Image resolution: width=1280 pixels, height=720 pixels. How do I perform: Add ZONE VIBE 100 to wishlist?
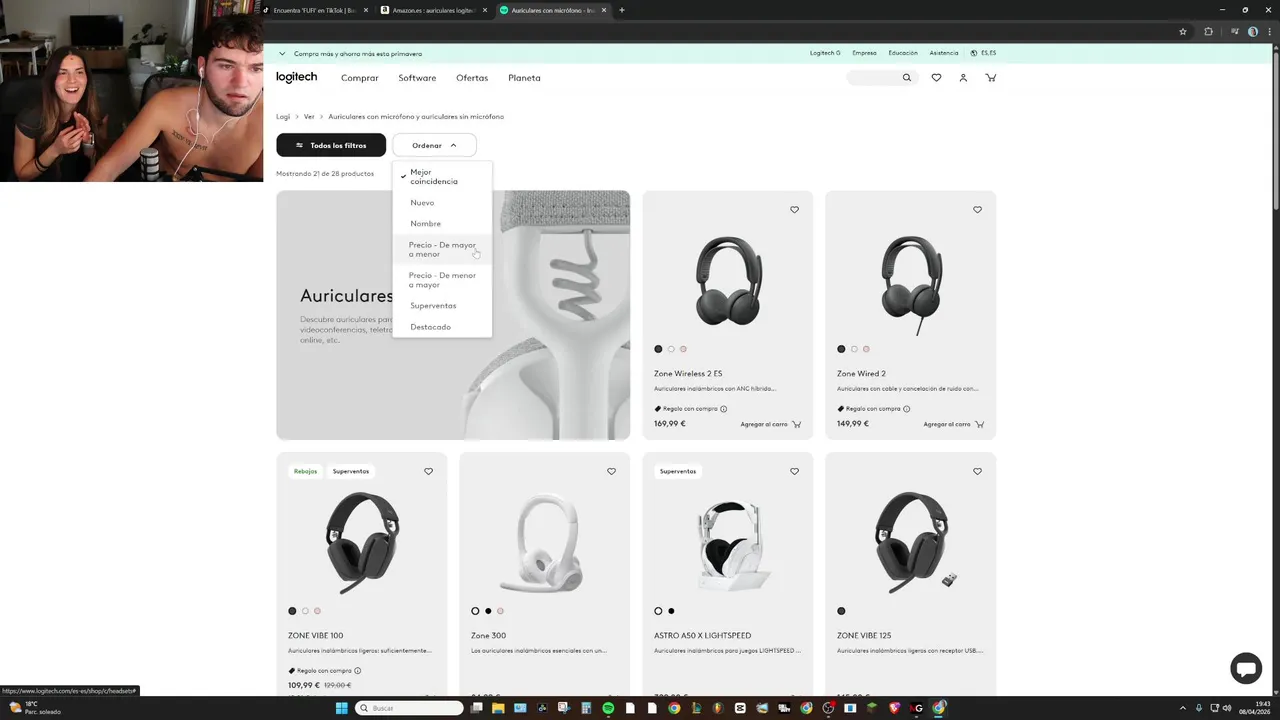point(428,471)
